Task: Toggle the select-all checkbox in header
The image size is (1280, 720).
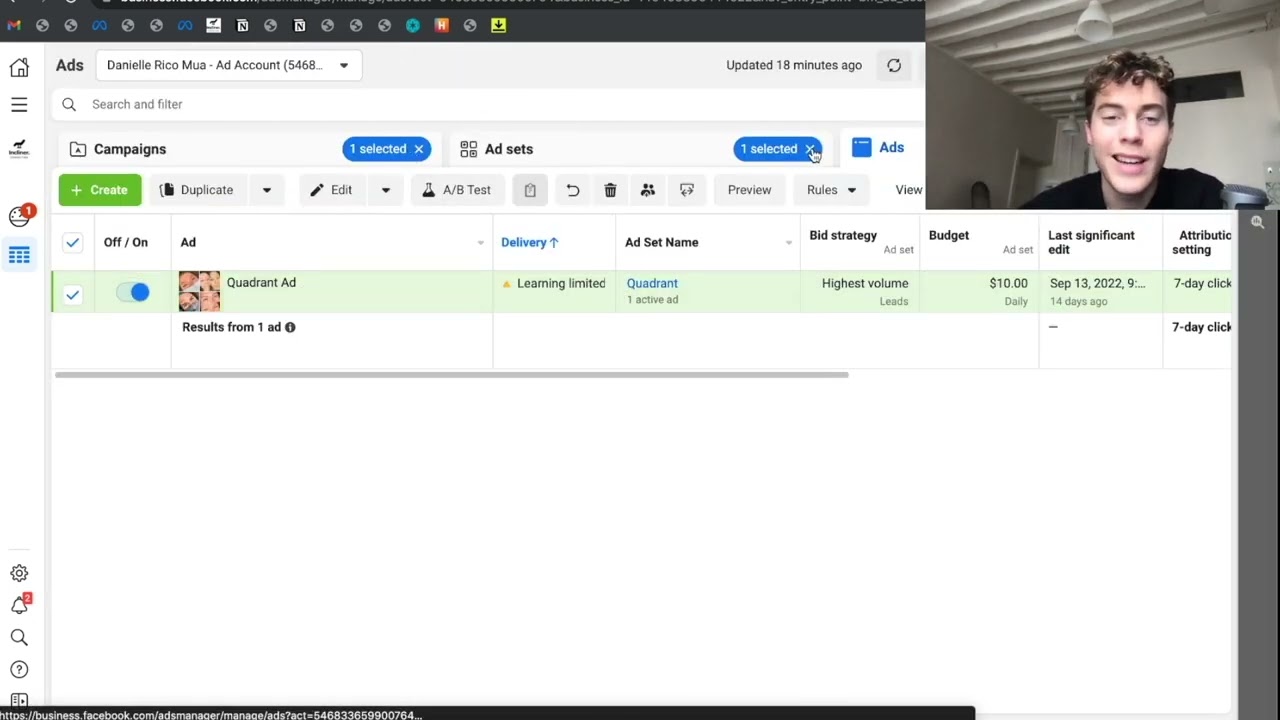Action: (72, 242)
